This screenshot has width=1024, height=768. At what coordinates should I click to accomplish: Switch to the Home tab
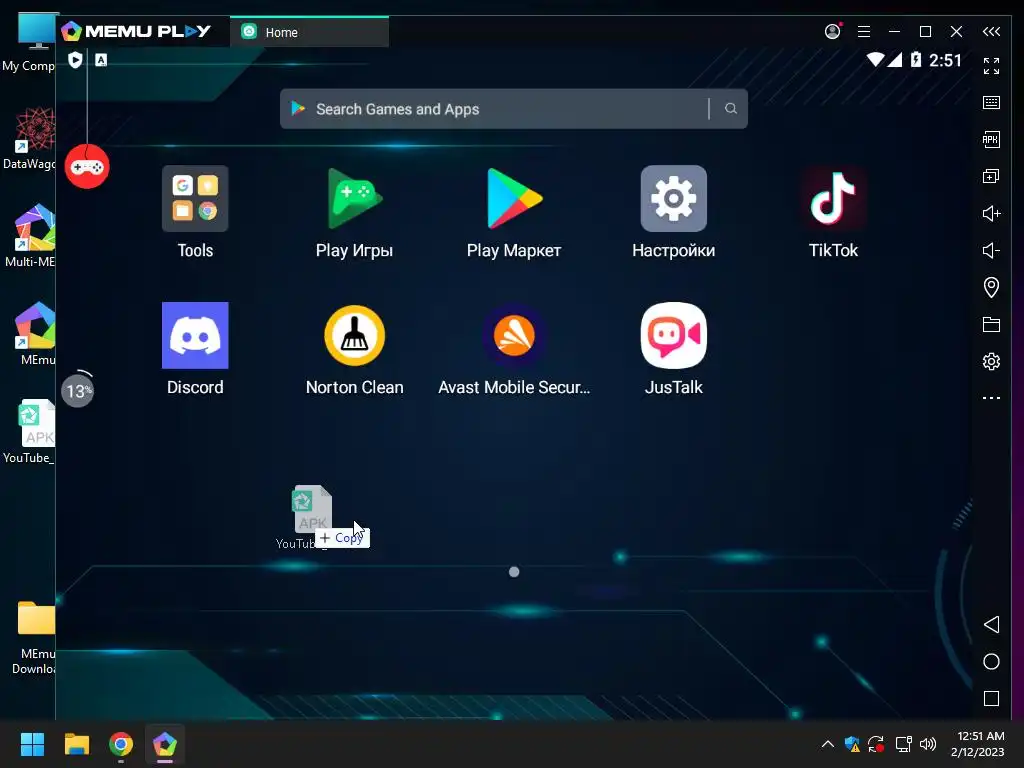pyautogui.click(x=309, y=32)
